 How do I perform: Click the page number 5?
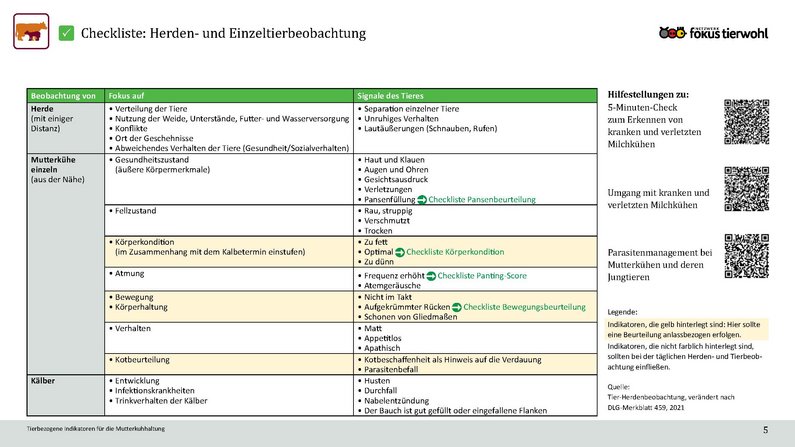coord(766,429)
